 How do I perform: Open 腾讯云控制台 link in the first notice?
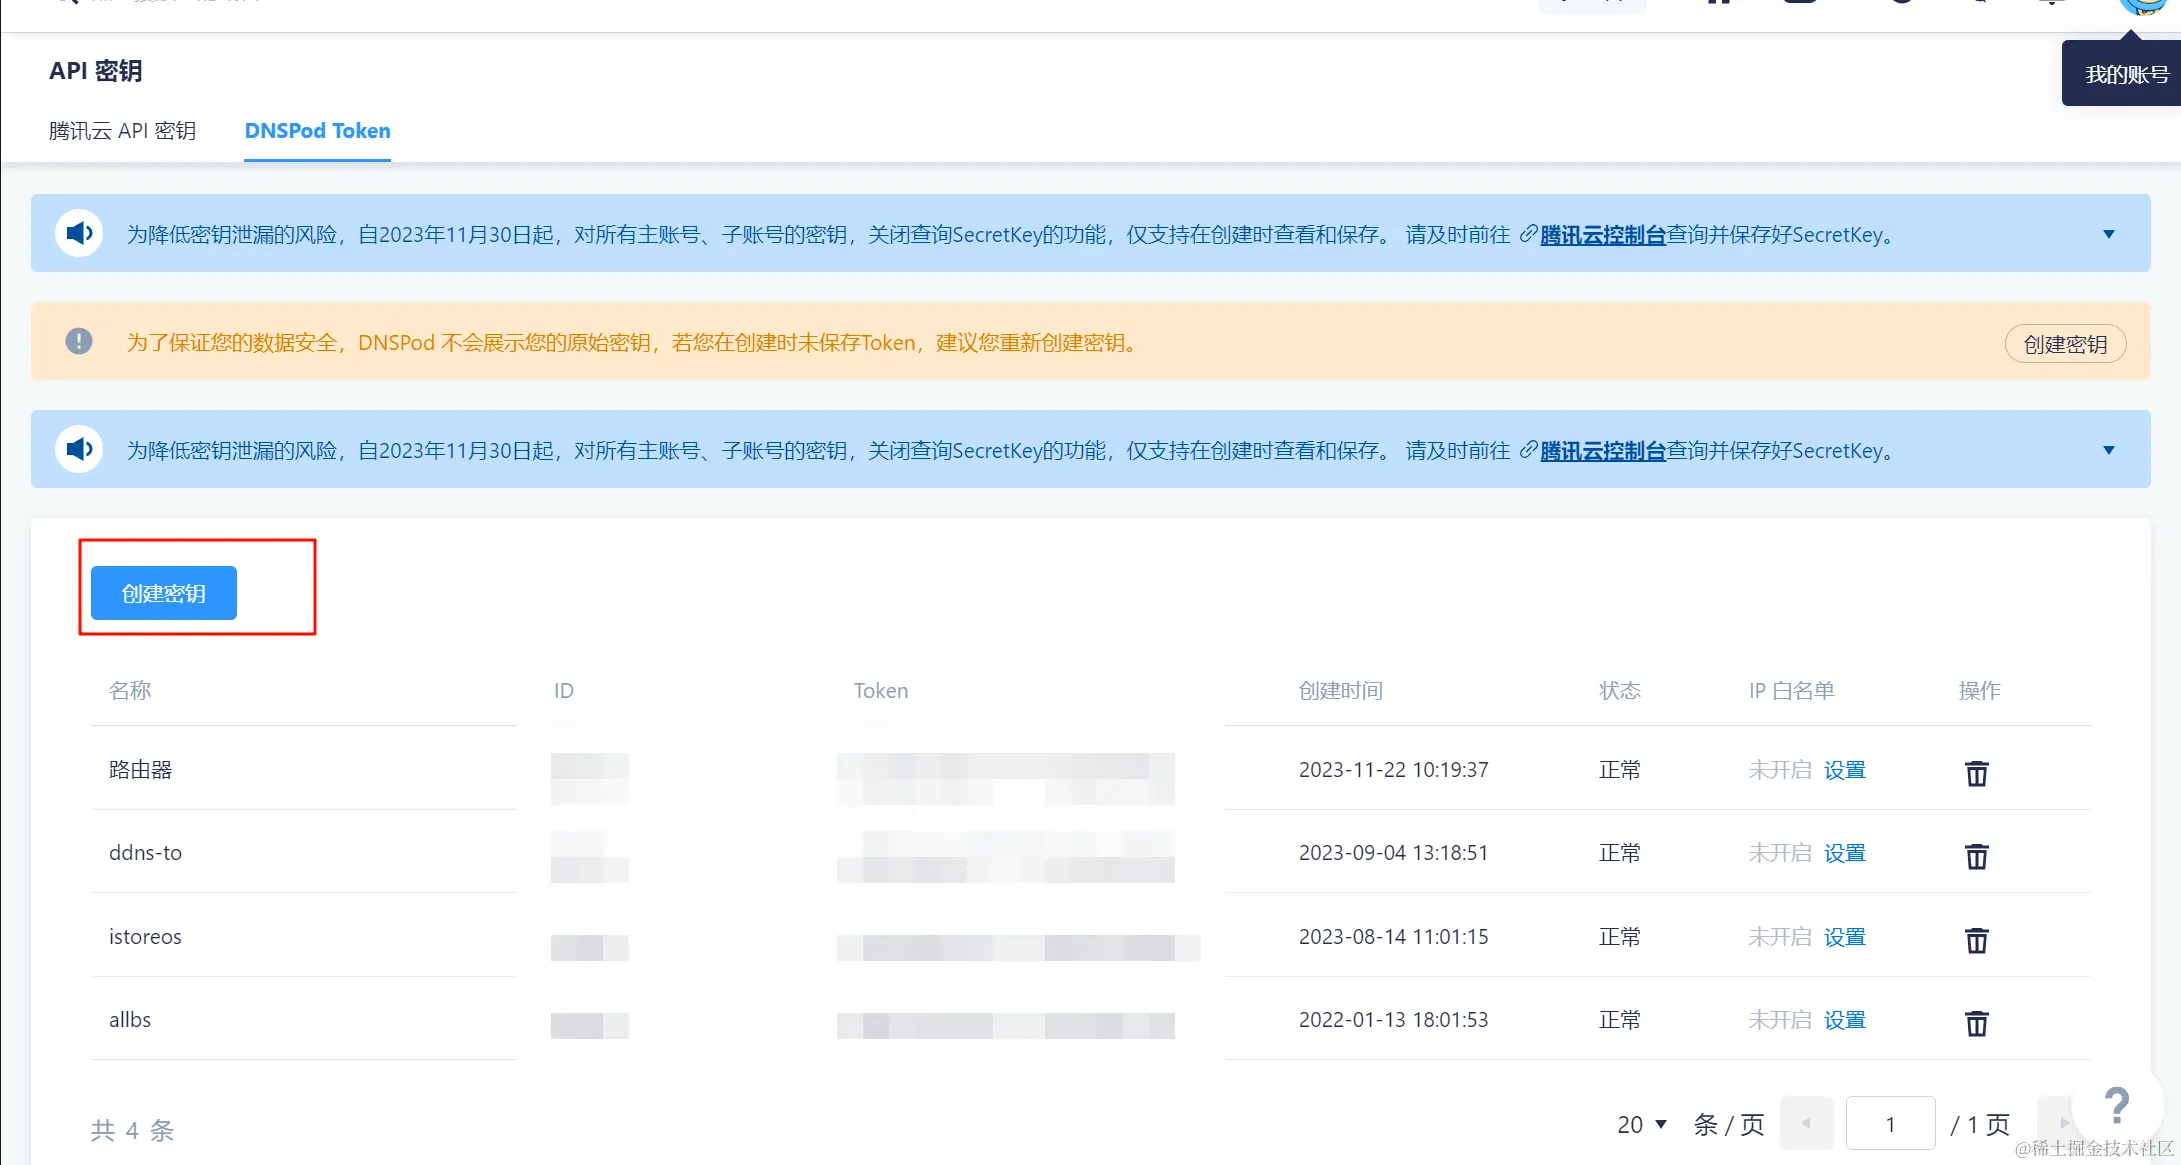point(1602,235)
